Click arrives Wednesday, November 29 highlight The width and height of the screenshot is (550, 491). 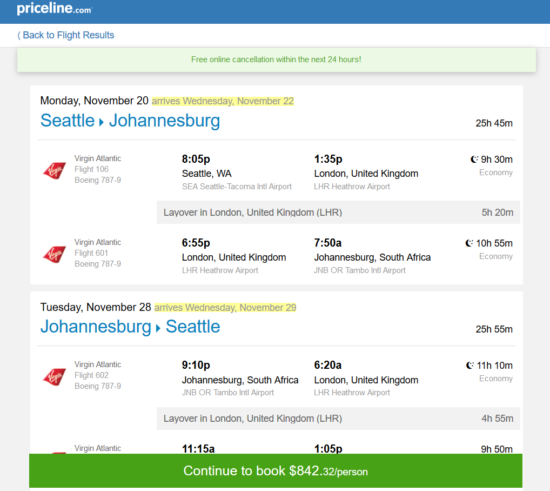point(225,308)
